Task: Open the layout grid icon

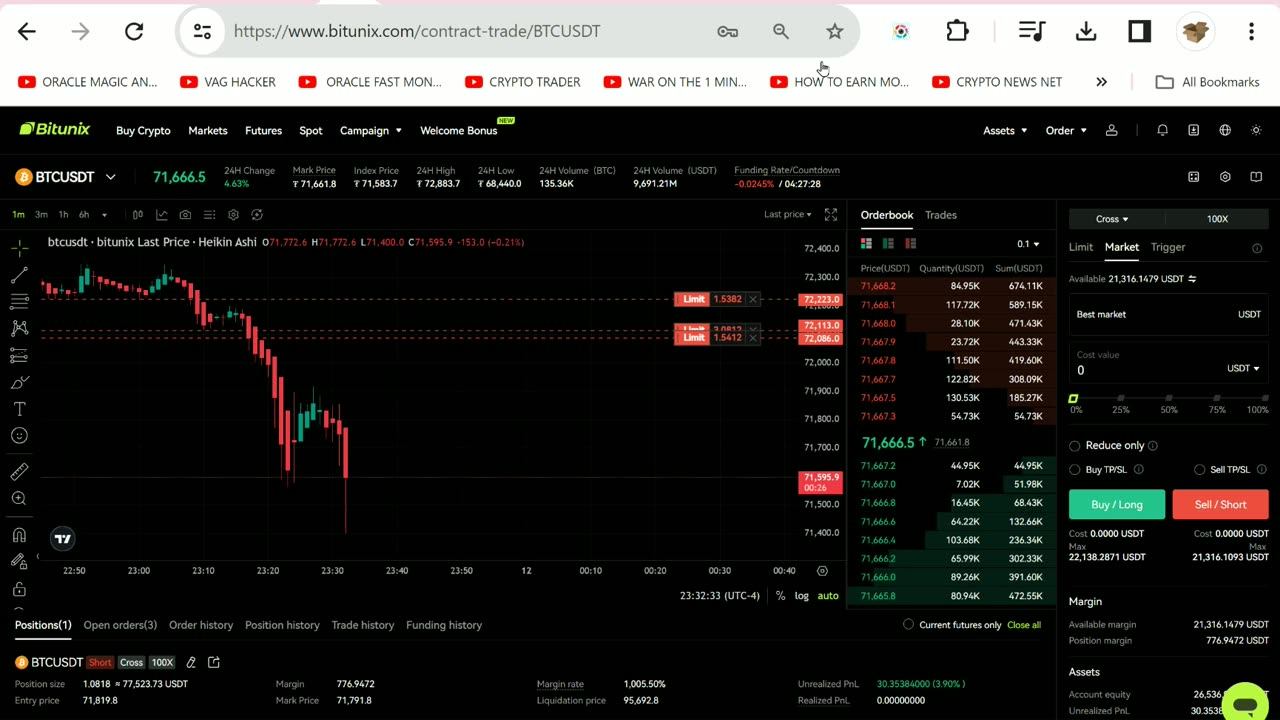Action: pos(1193,177)
